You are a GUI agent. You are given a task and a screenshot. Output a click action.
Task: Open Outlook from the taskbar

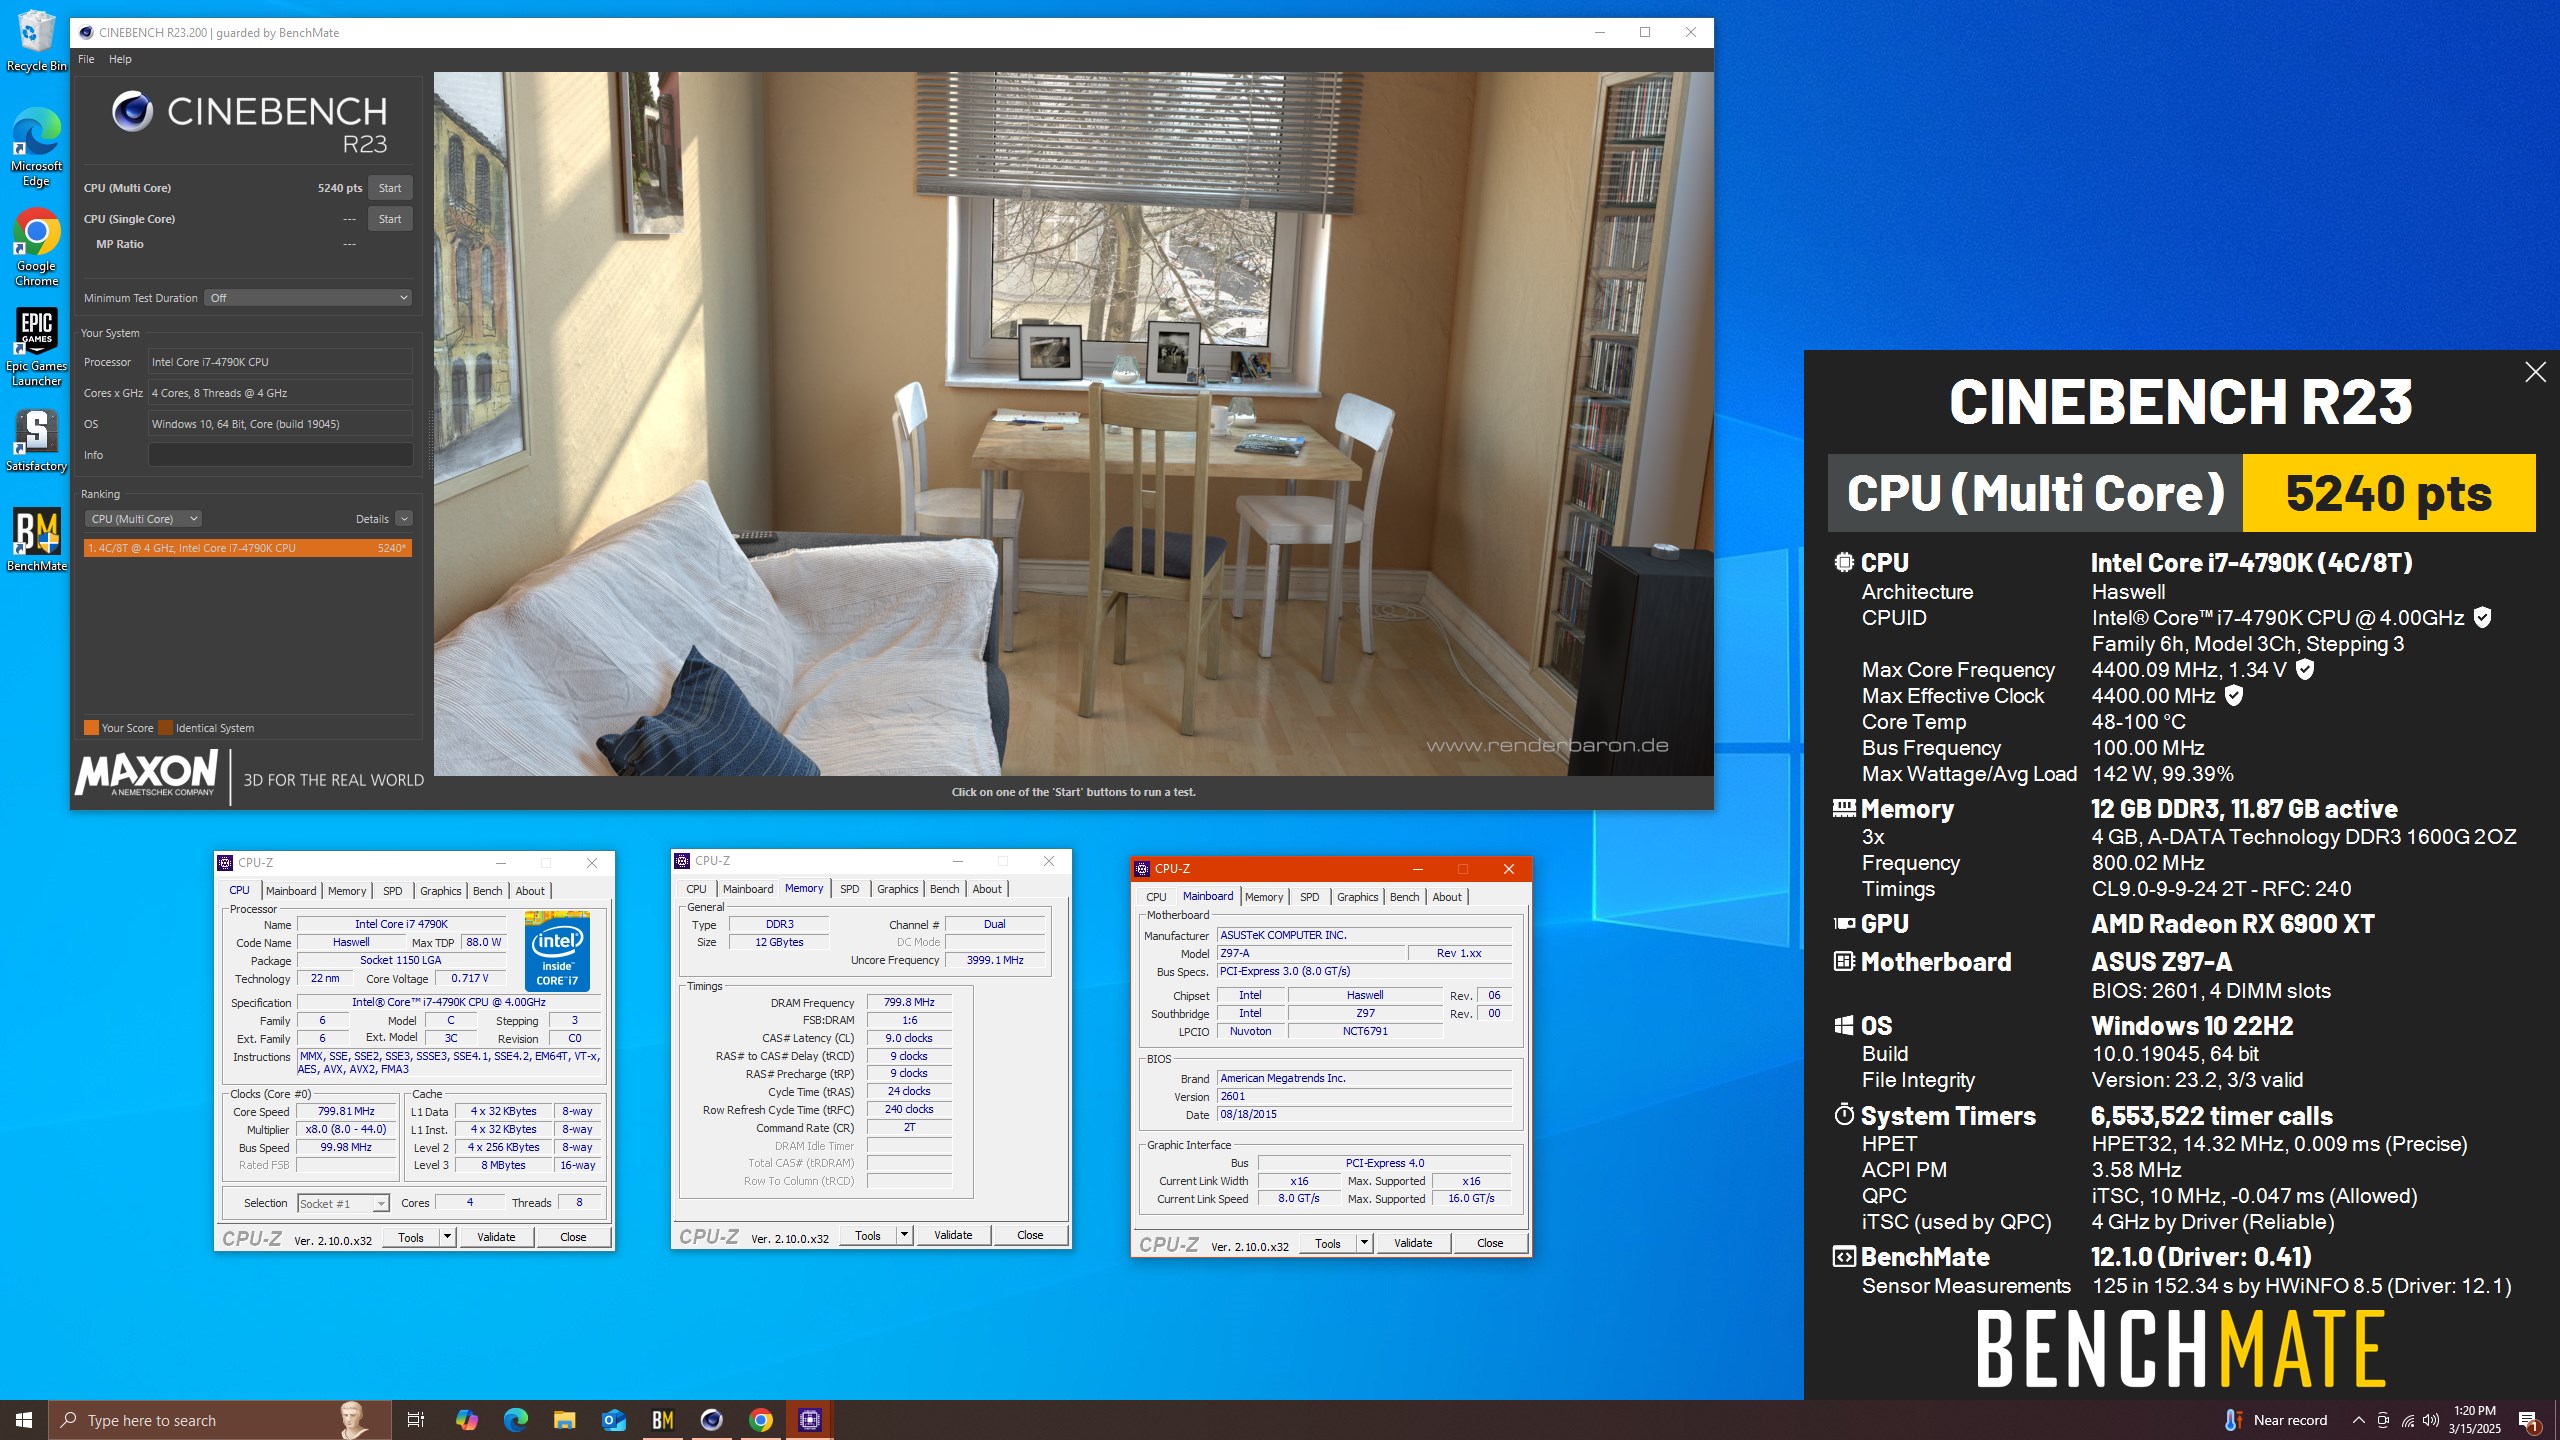click(613, 1420)
